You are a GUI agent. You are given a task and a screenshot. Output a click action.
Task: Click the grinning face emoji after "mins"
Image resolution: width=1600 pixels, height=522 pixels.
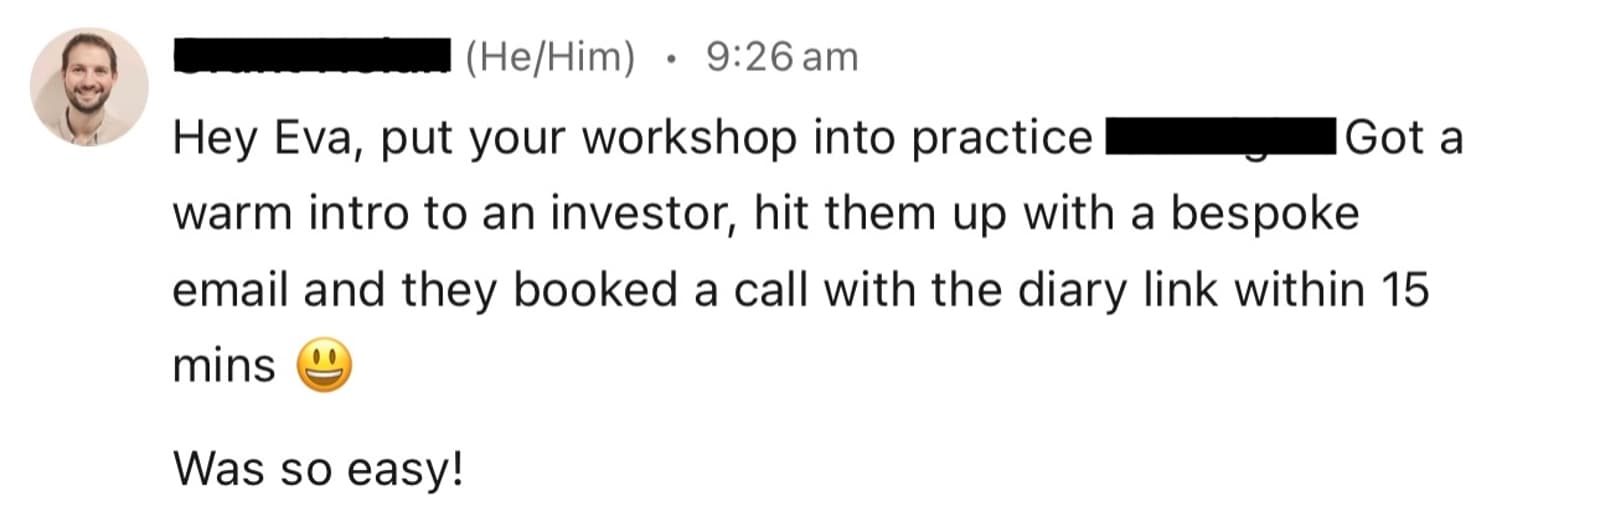click(x=324, y=365)
